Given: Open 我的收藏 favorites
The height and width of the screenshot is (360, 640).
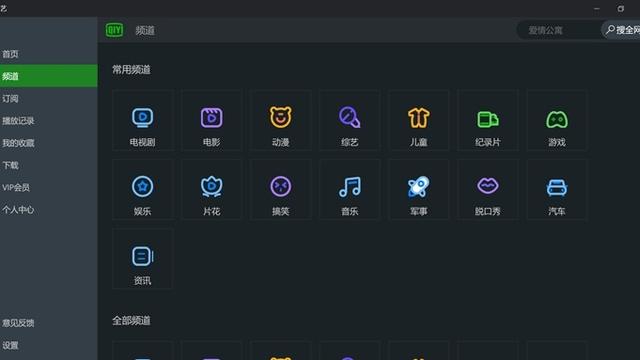Looking at the screenshot, I should coord(49,143).
